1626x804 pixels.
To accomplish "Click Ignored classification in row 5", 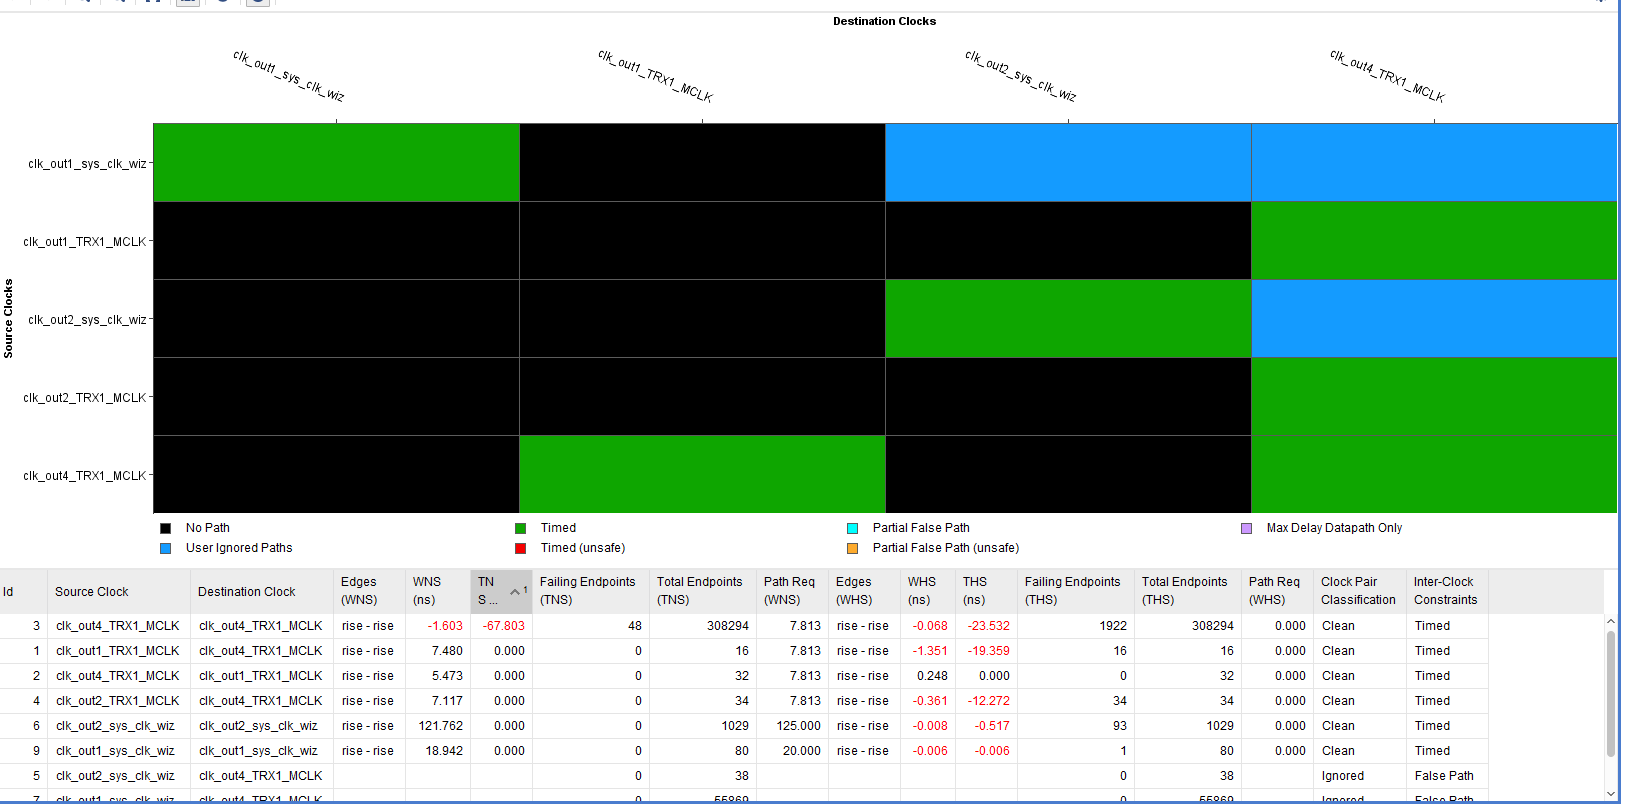I will (1343, 776).
